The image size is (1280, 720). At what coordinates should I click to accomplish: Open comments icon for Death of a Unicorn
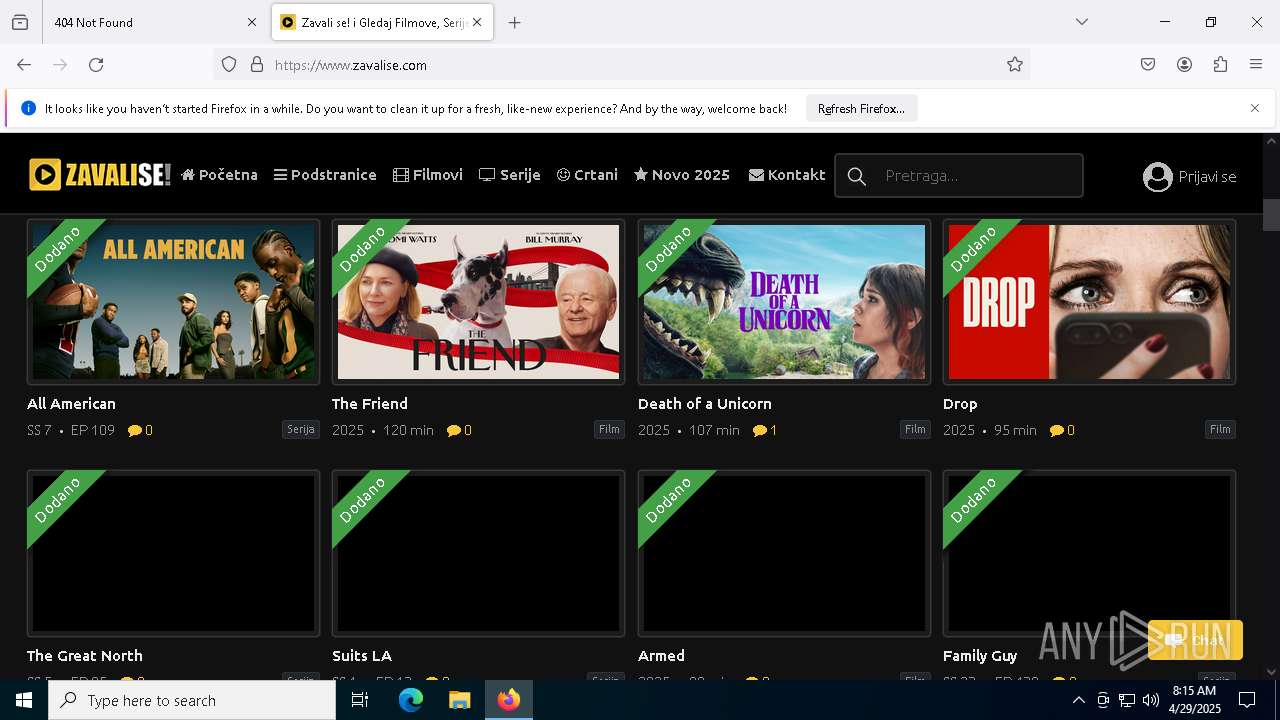[x=760, y=431]
